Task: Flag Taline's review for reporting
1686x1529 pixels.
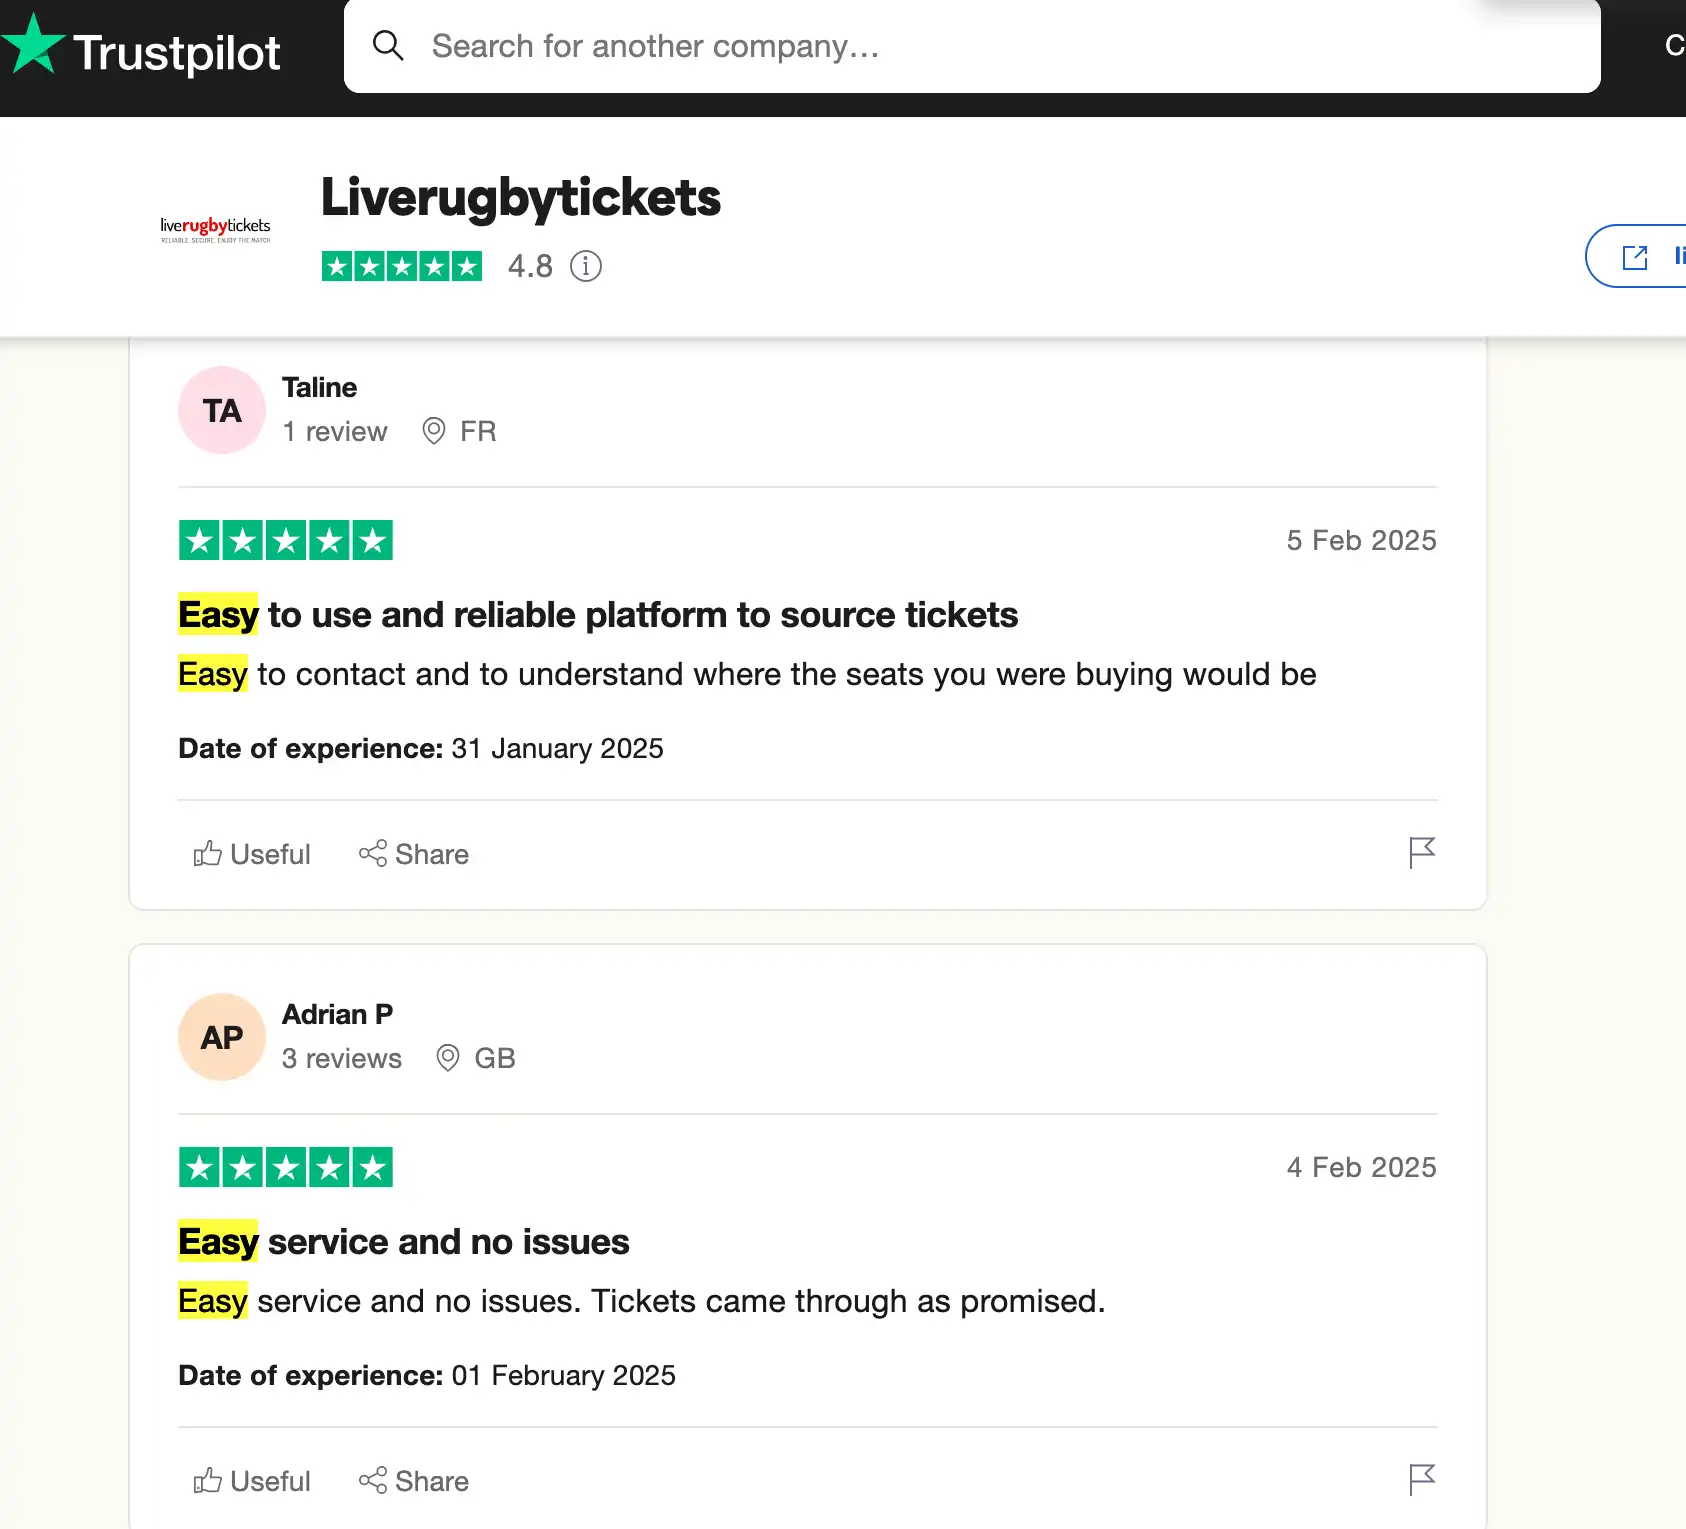Action: pyautogui.click(x=1421, y=853)
